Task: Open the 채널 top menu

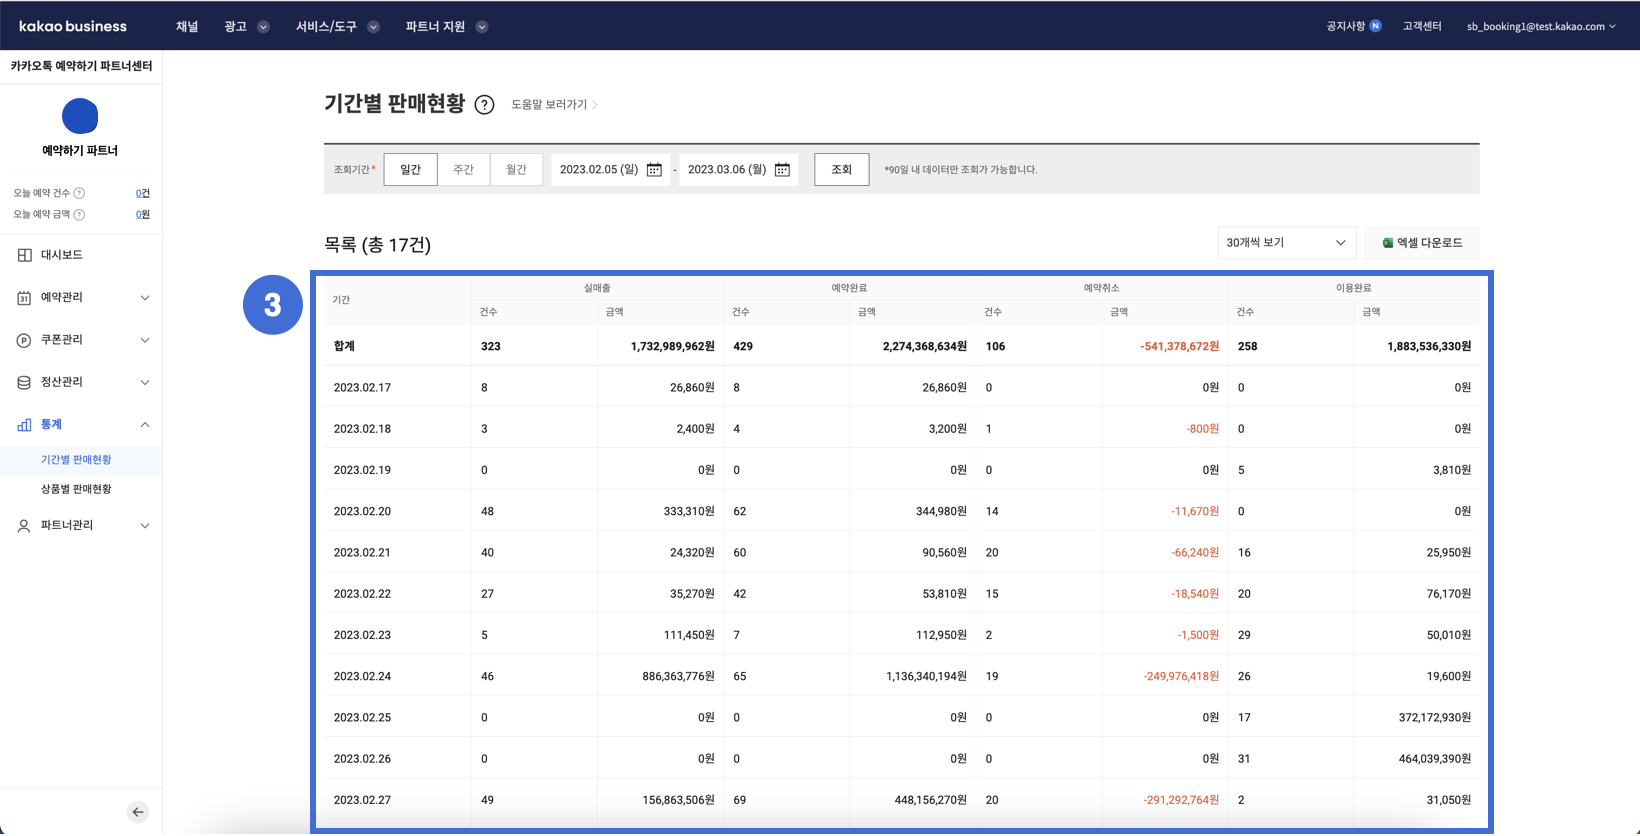Action: [187, 27]
